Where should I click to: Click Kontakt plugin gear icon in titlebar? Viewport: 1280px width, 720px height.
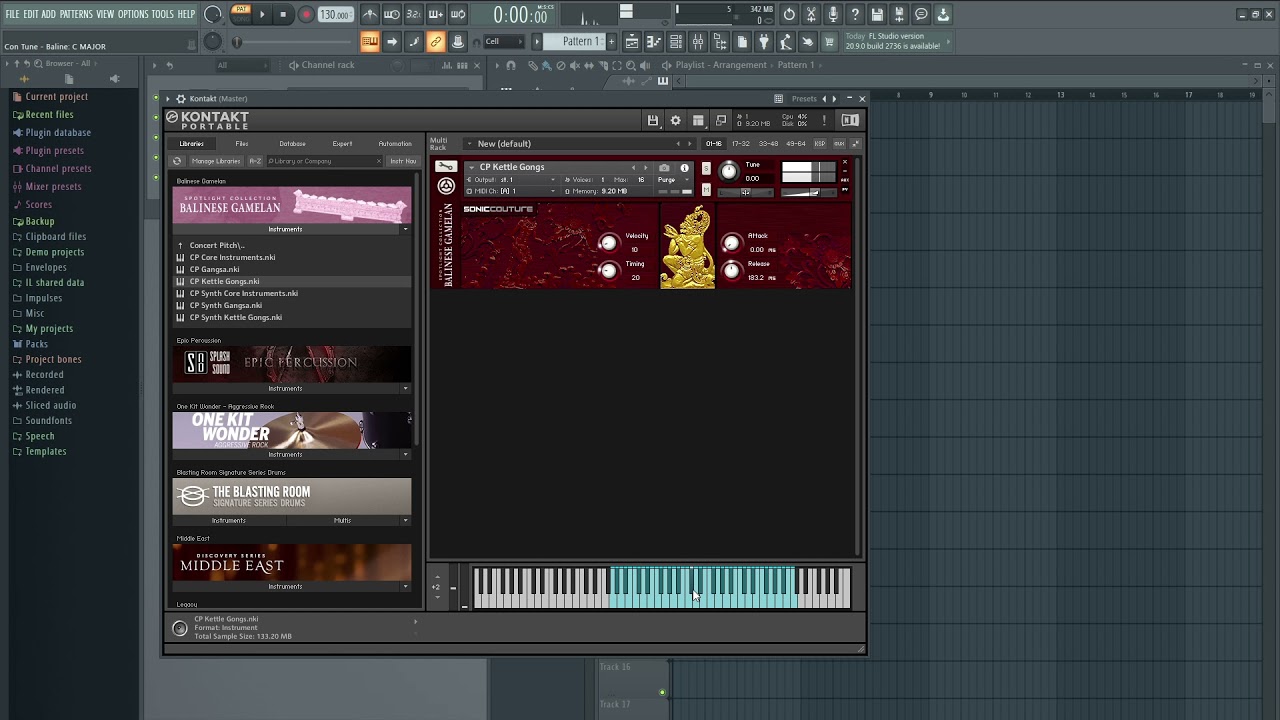pyautogui.click(x=181, y=98)
